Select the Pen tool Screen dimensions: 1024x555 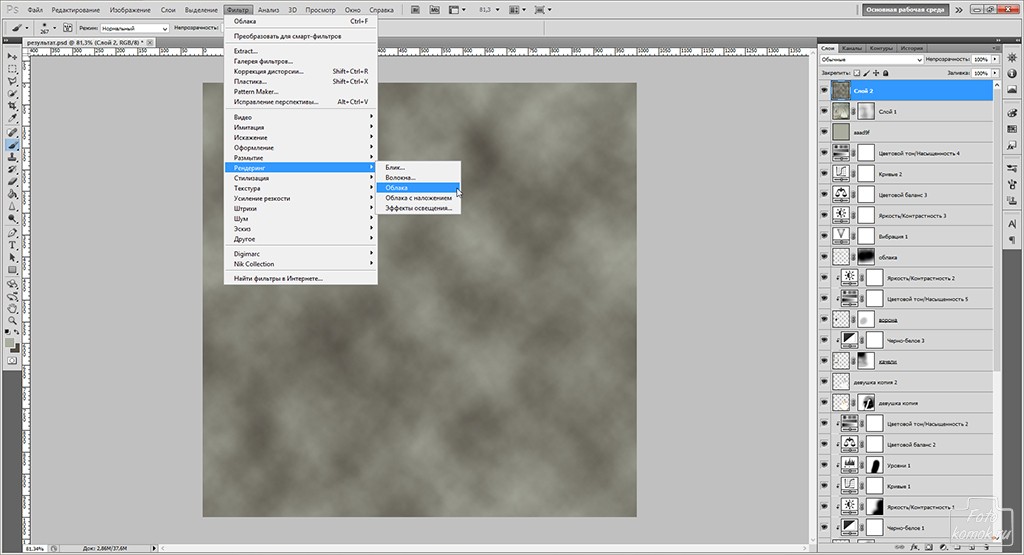tap(12, 233)
